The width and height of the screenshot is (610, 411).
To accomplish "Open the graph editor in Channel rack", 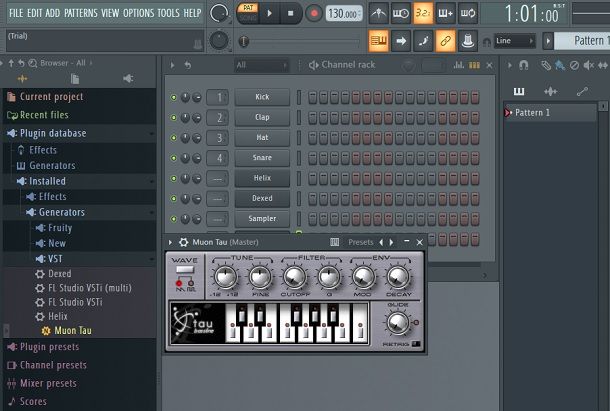I will click(459, 65).
